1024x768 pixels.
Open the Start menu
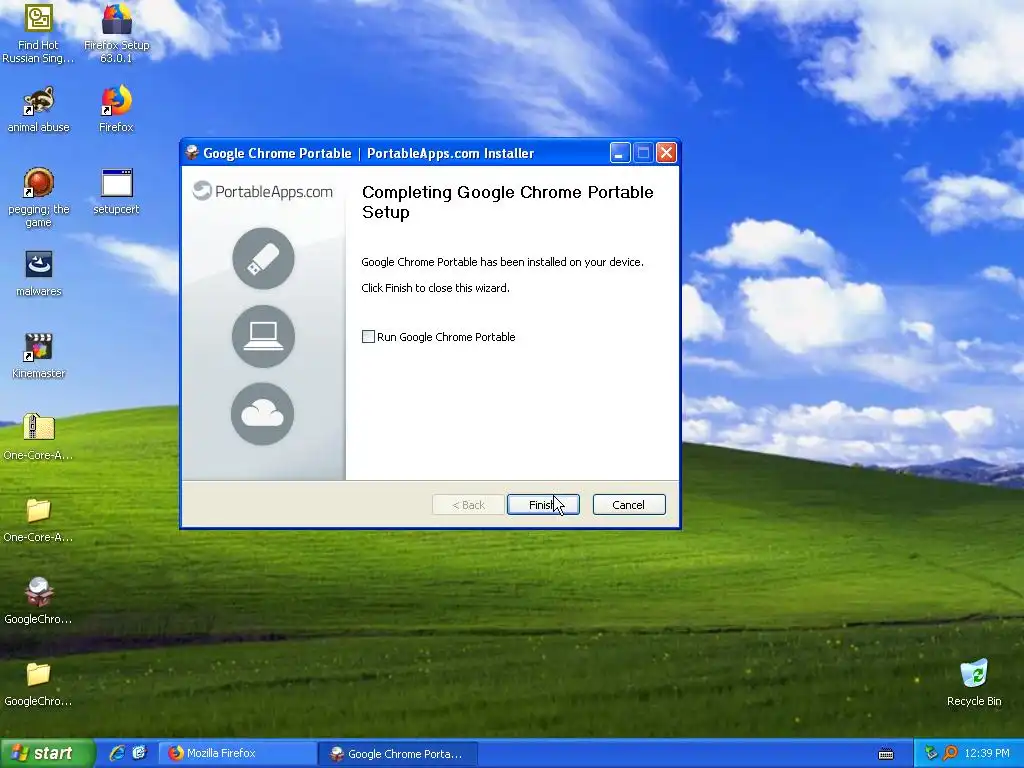click(46, 754)
